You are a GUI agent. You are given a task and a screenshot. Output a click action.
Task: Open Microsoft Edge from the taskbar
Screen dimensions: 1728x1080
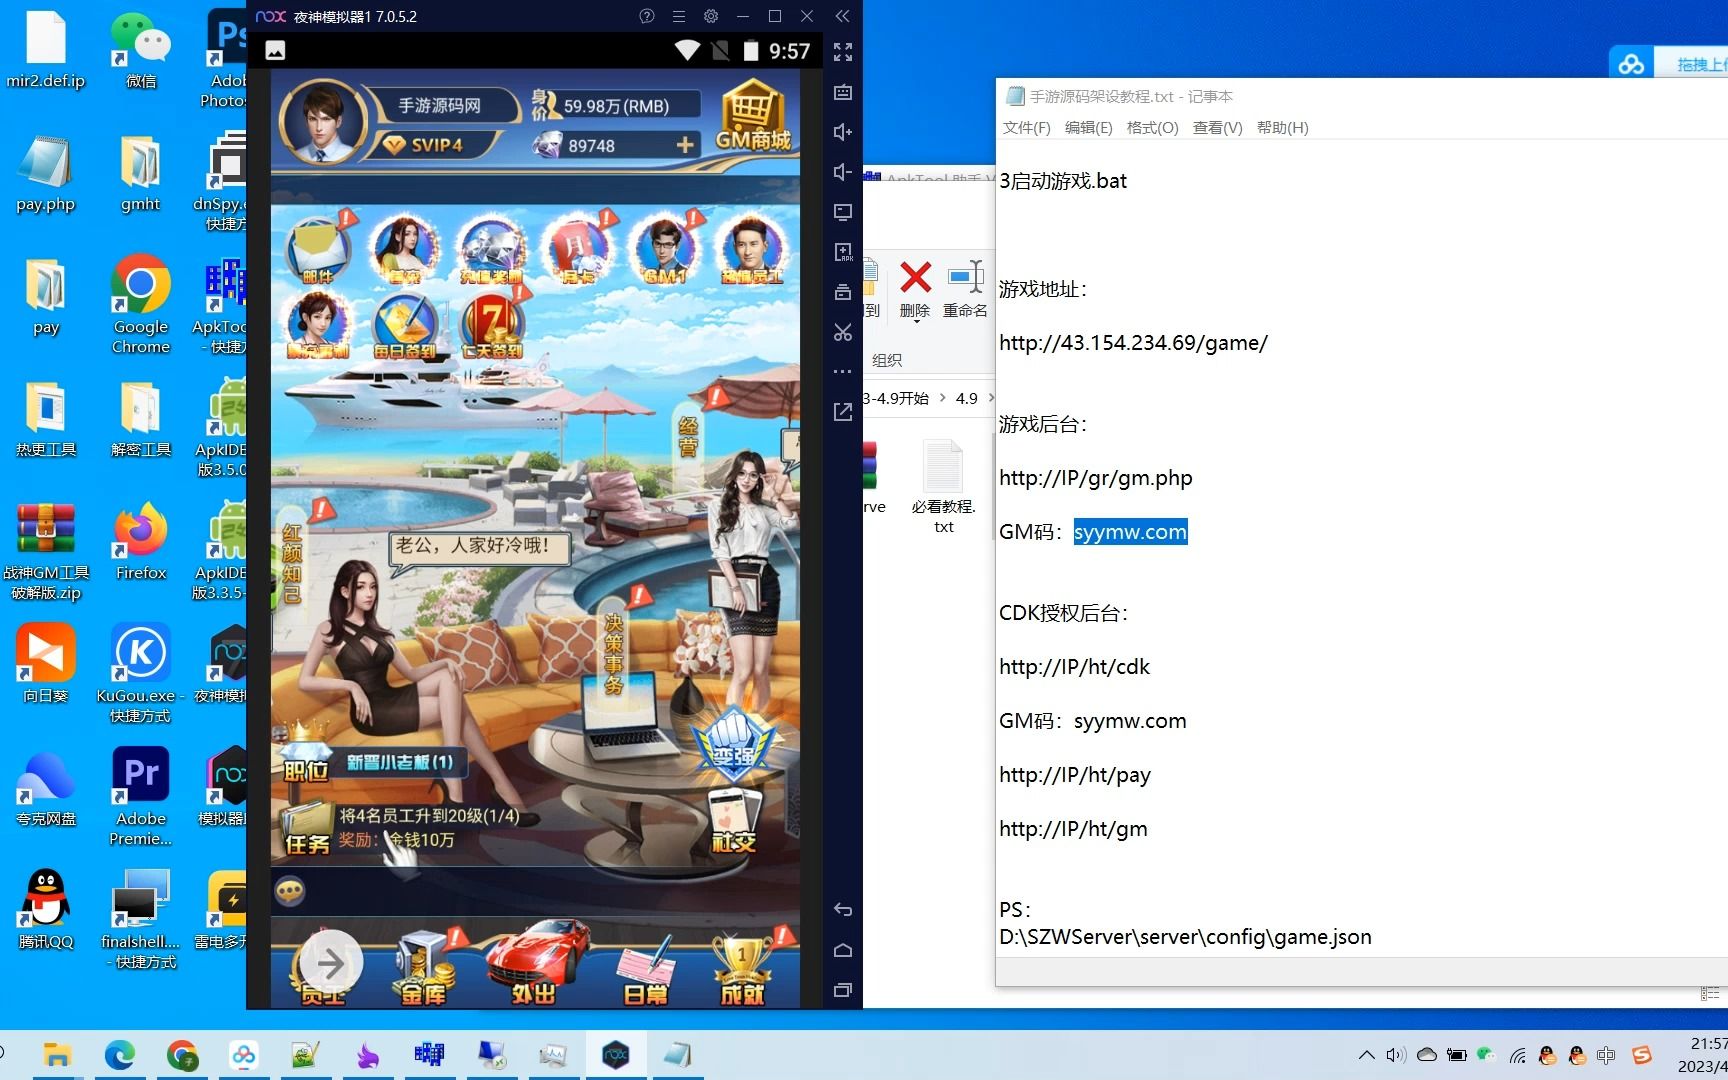click(x=120, y=1055)
